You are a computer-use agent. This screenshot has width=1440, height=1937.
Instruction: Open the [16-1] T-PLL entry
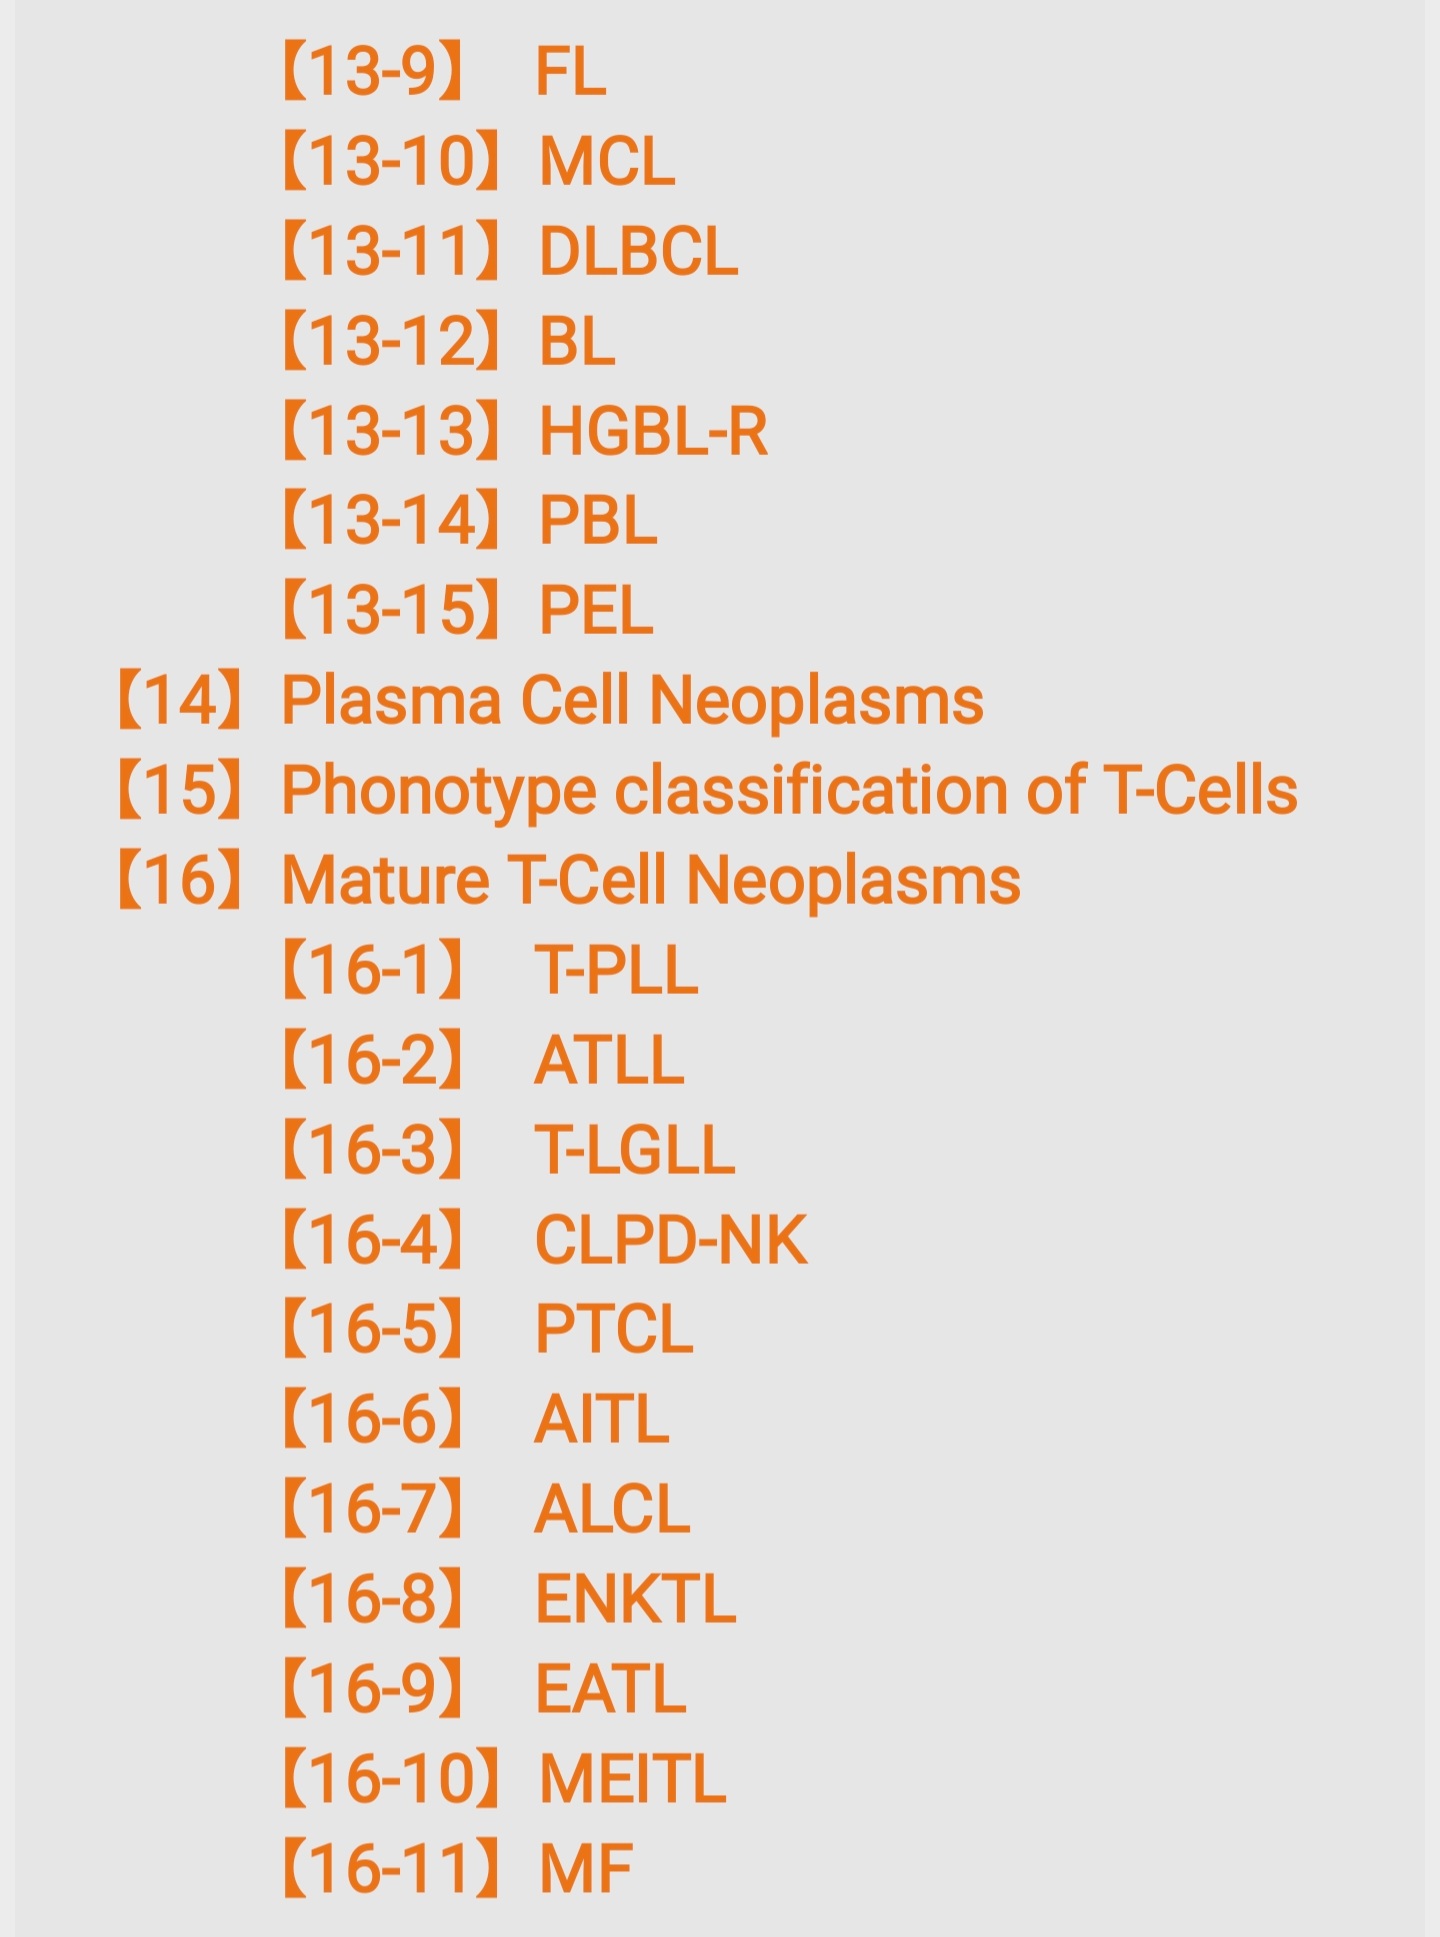coord(489,970)
